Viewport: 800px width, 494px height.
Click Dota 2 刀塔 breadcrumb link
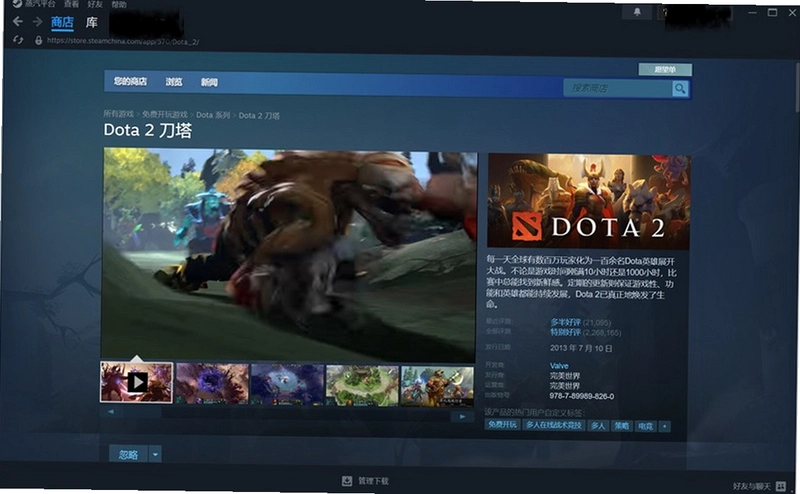[259, 115]
